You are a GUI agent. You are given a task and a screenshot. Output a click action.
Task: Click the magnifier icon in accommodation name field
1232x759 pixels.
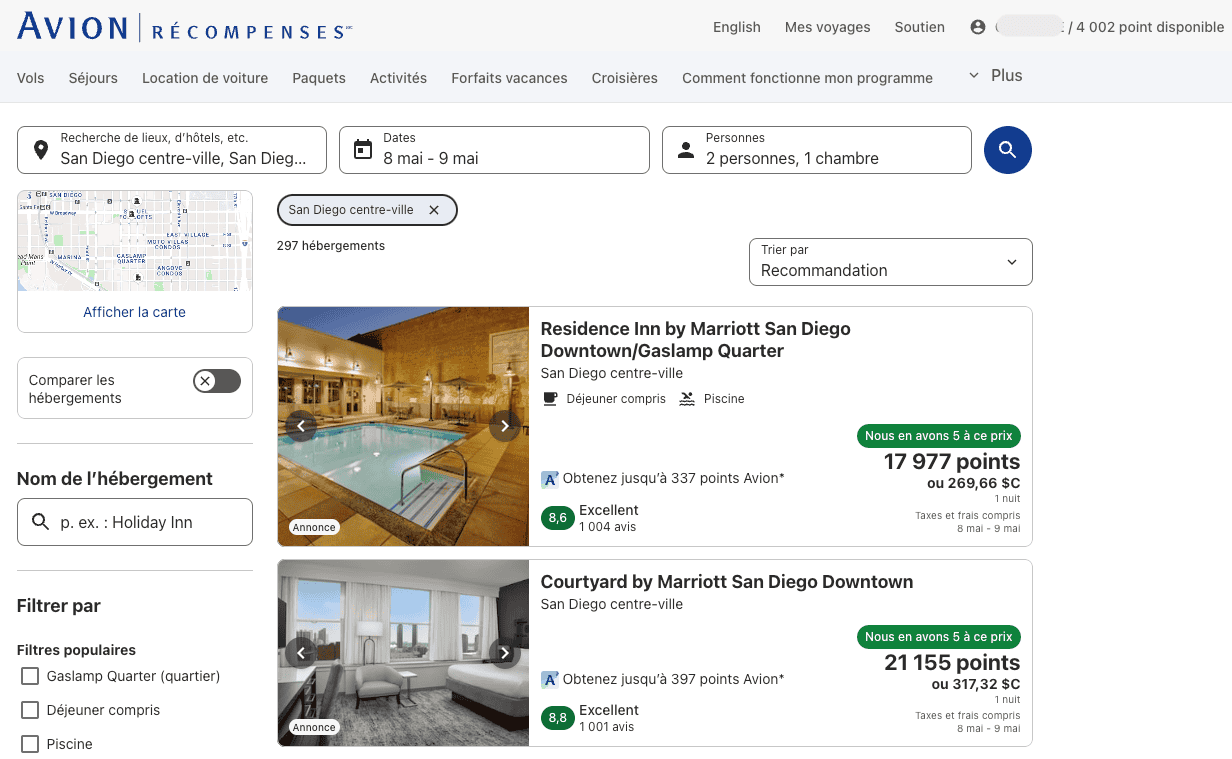pyautogui.click(x=41, y=522)
